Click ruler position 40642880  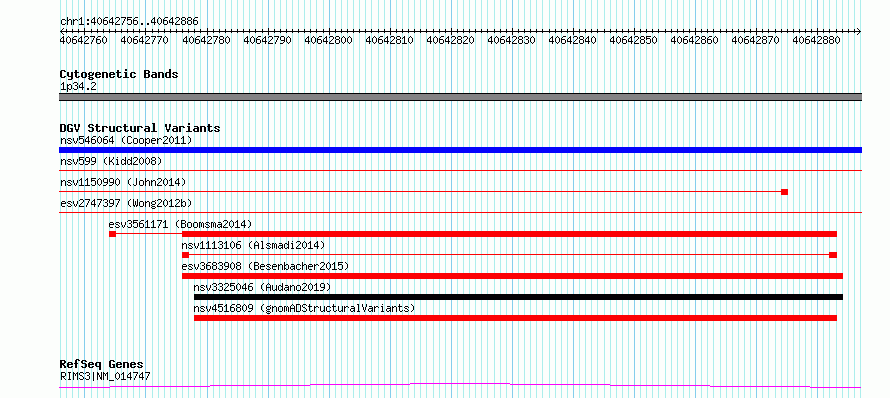816,40
